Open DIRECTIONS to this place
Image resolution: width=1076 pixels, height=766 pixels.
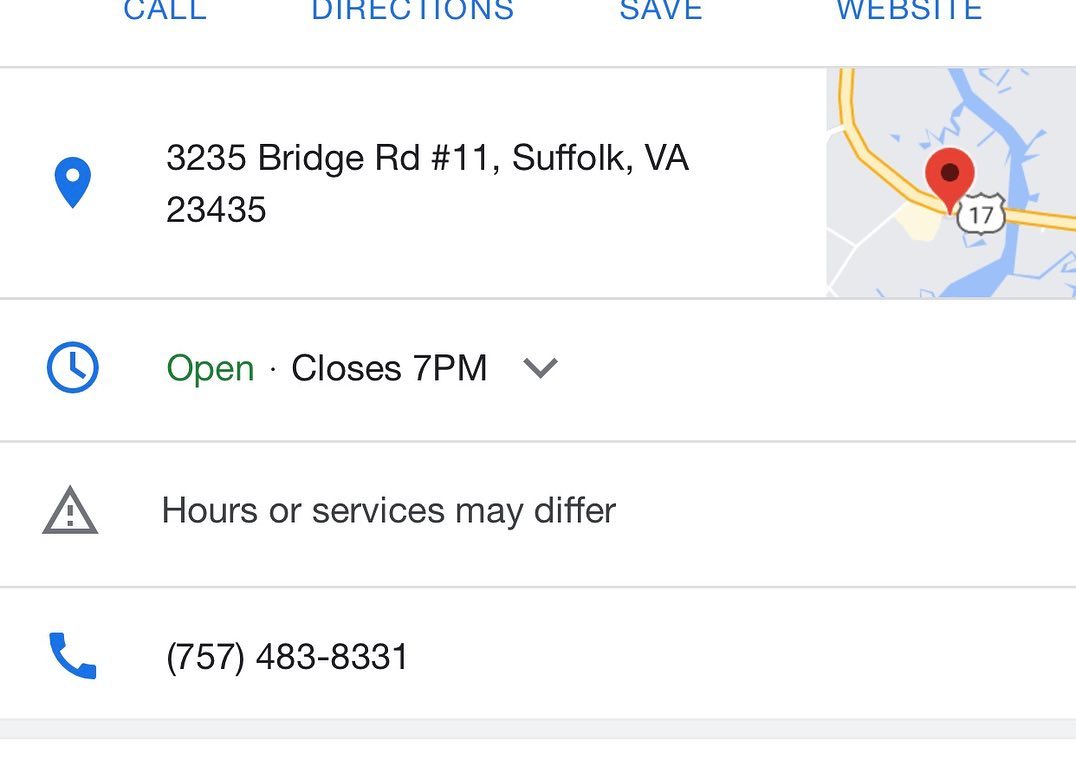coord(412,12)
